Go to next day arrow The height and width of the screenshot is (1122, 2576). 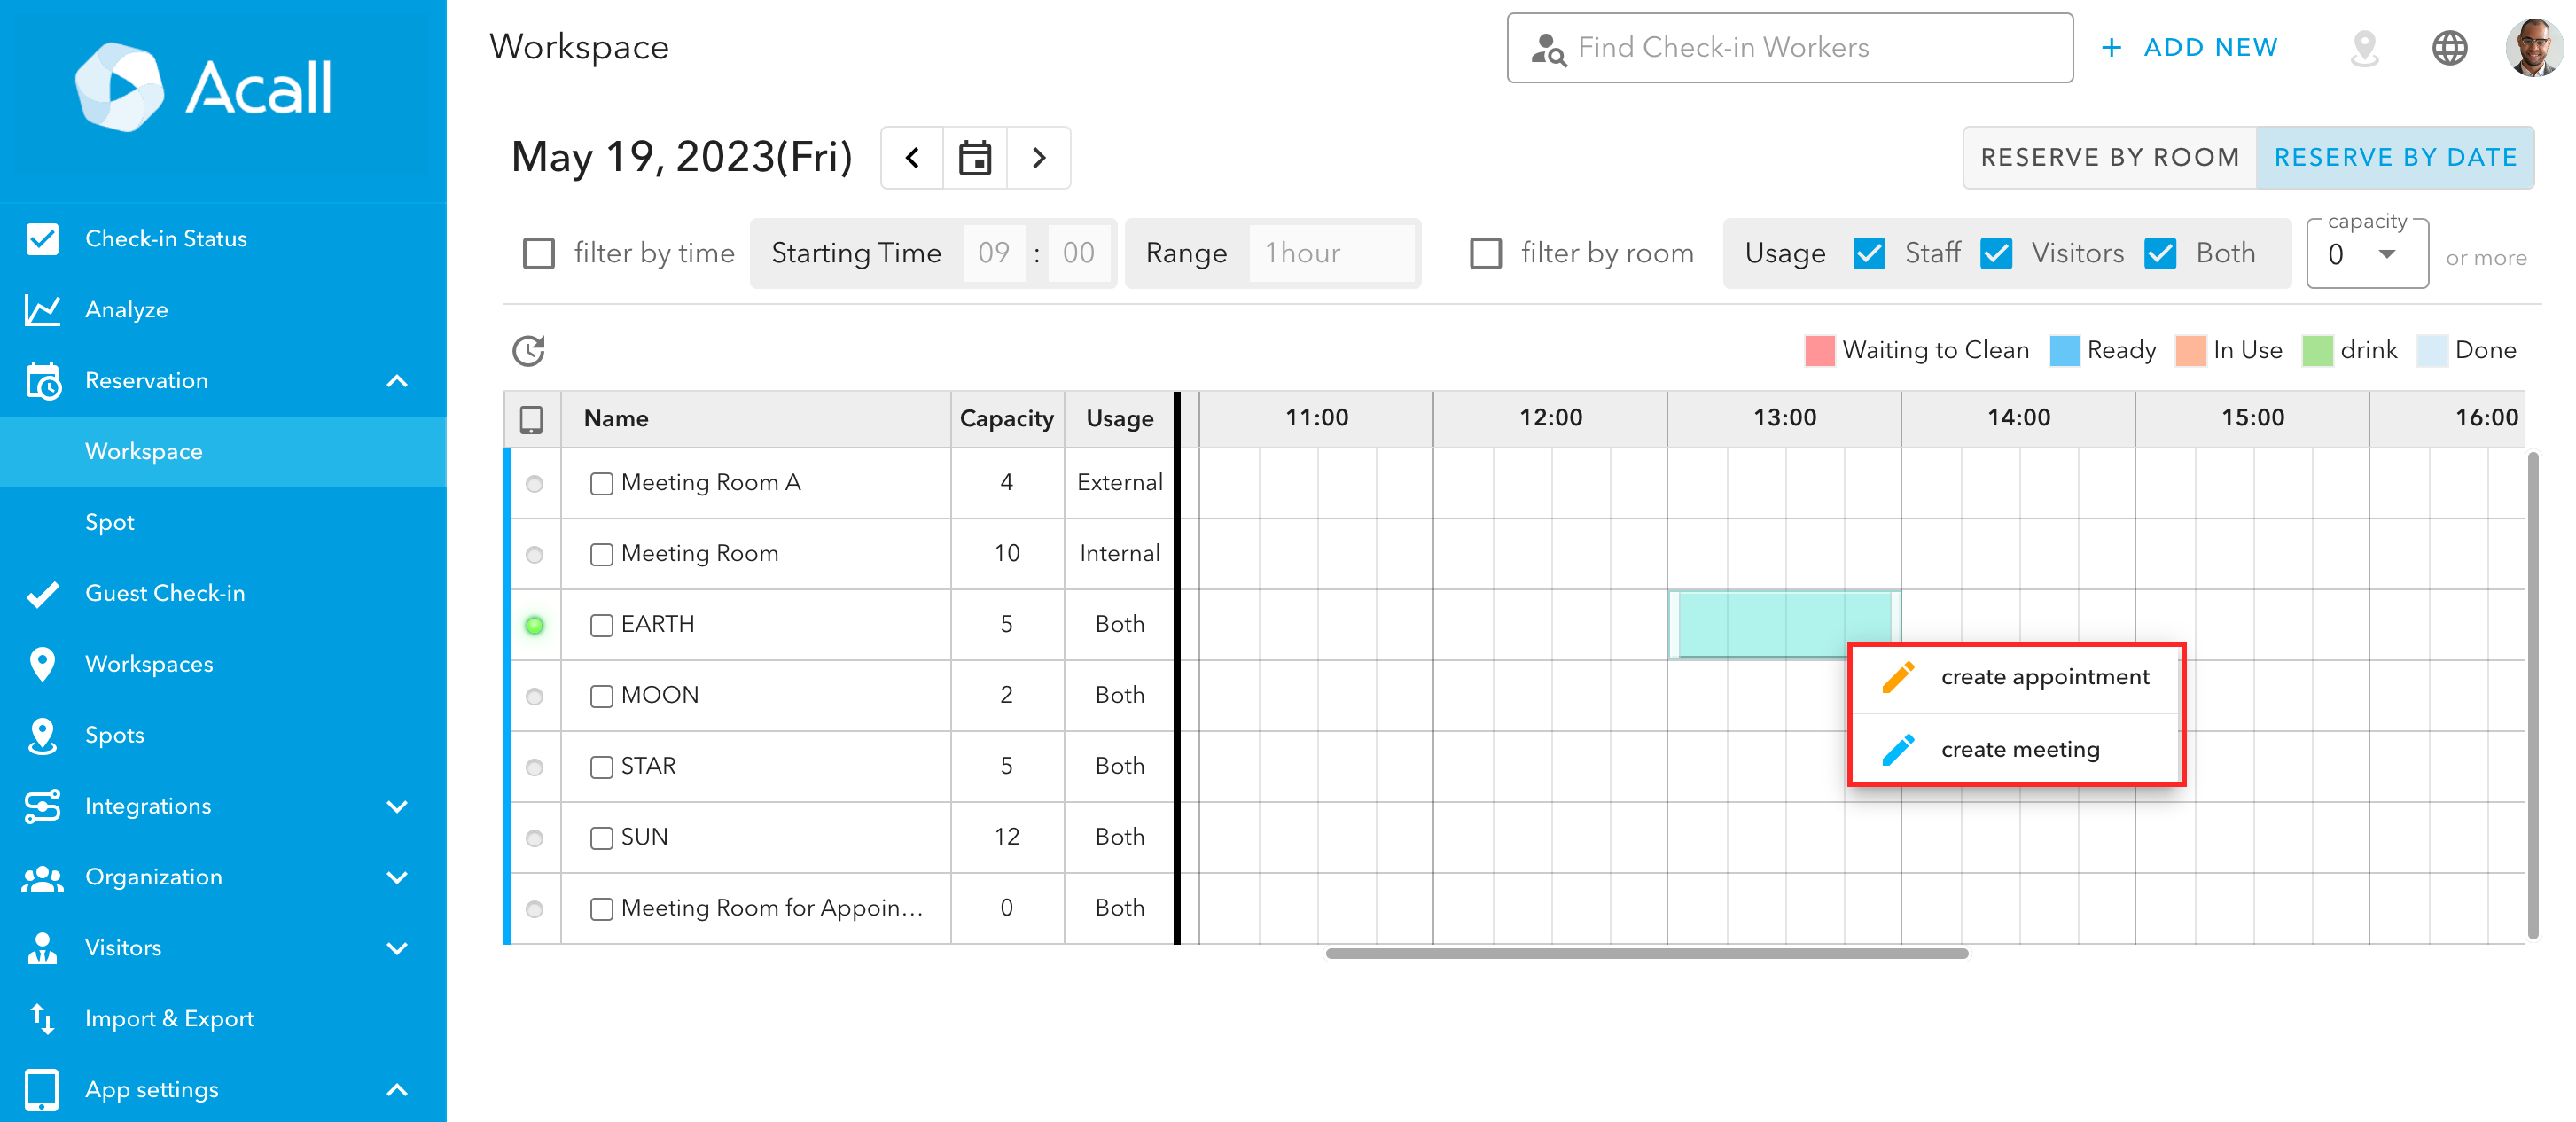pyautogui.click(x=1039, y=157)
